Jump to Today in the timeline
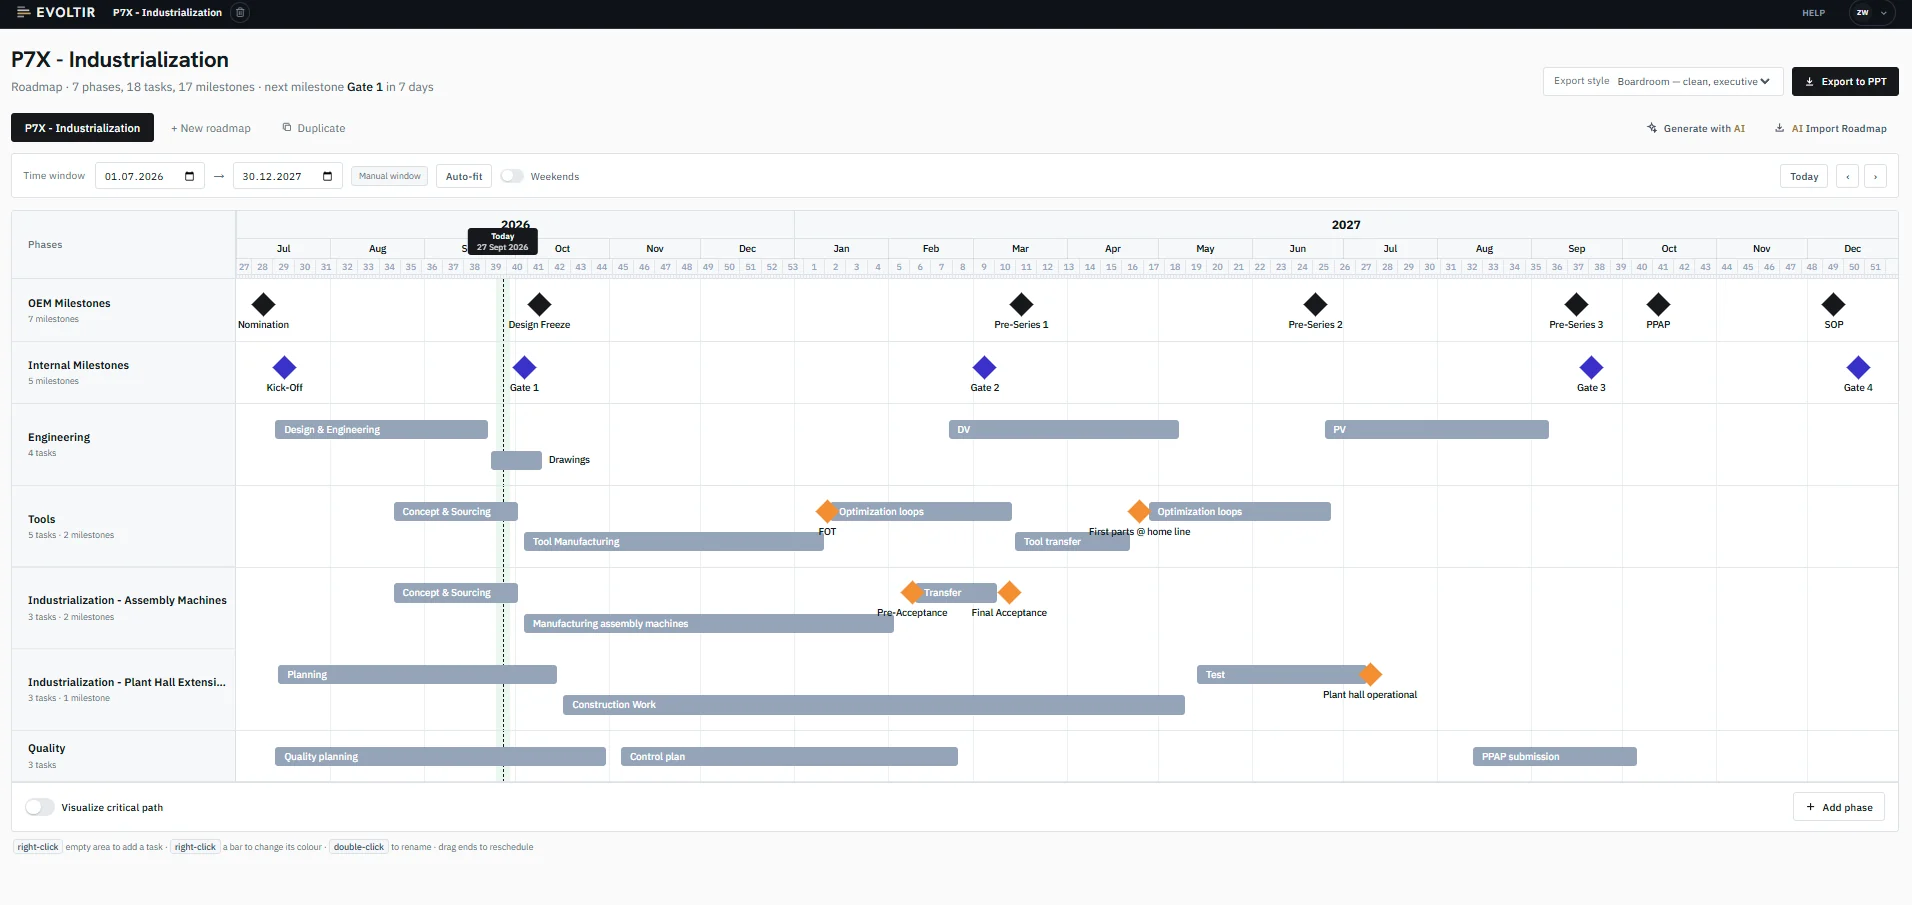 click(x=1804, y=176)
